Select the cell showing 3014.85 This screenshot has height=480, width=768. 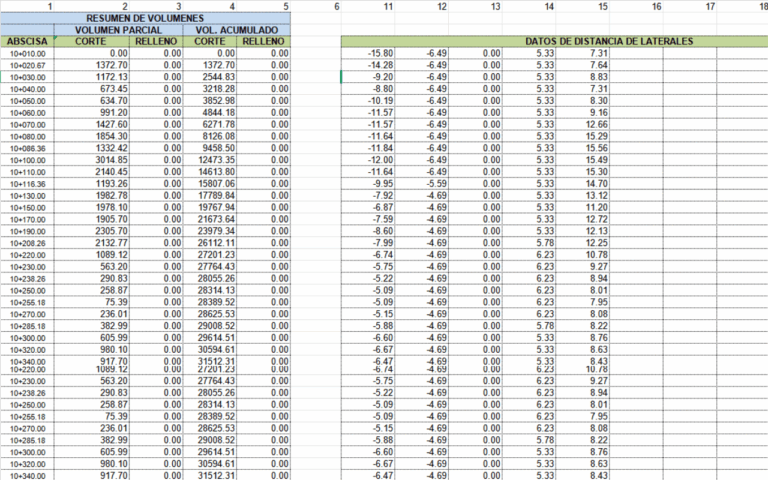point(92,160)
